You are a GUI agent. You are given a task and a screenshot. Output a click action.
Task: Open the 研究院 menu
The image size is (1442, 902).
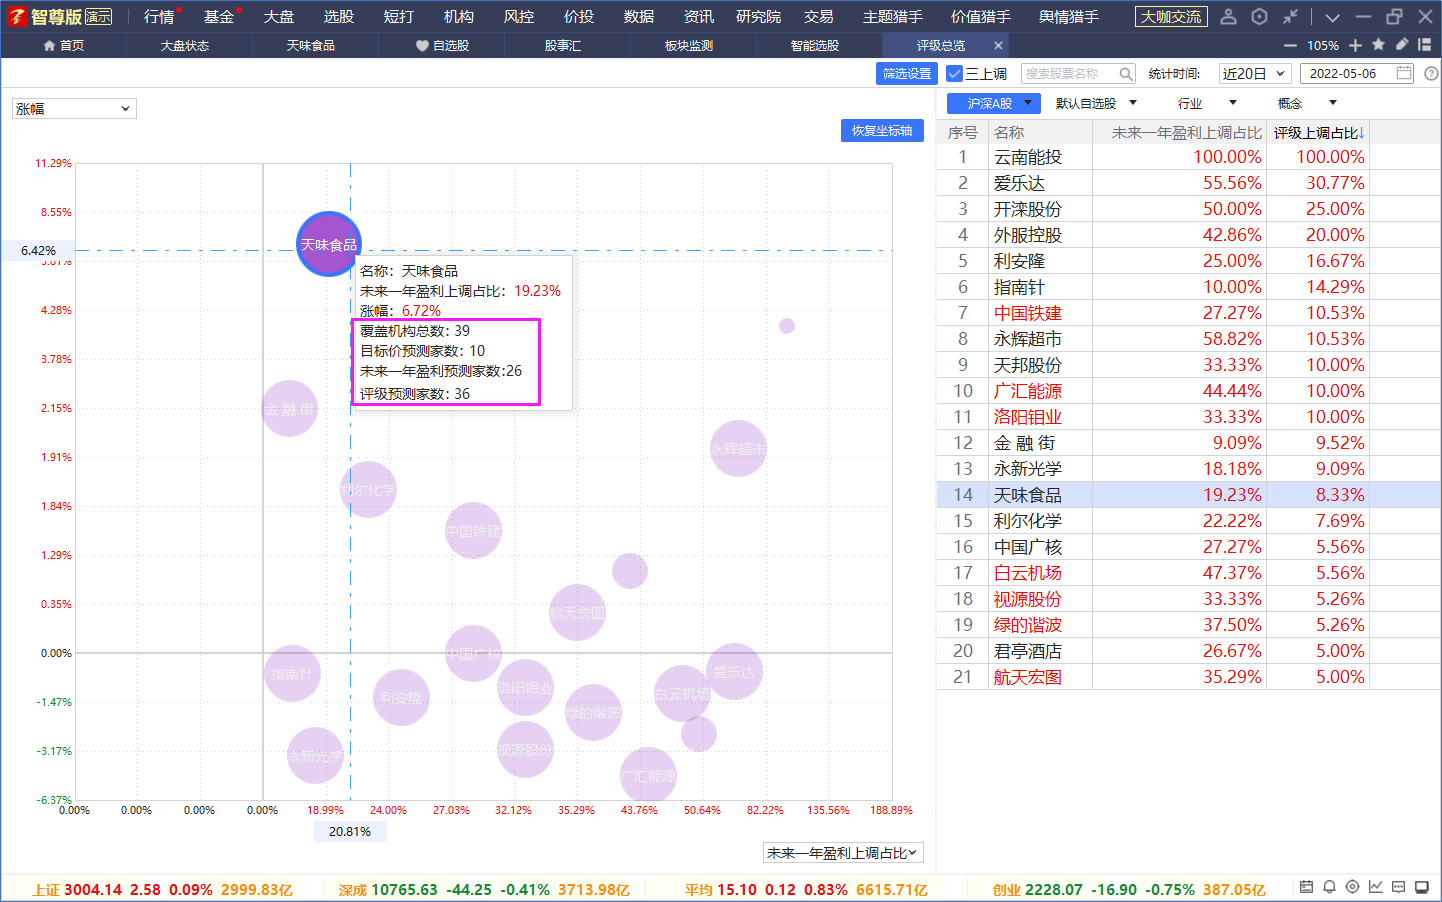[758, 16]
